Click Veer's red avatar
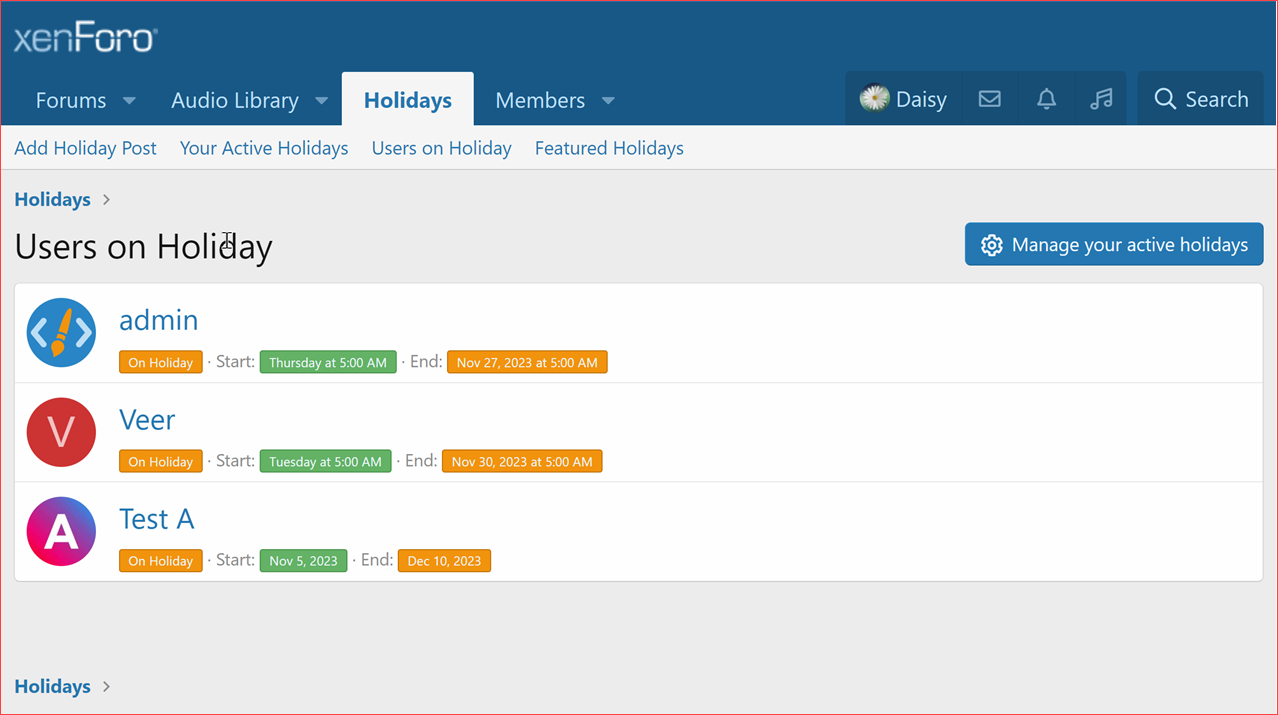 [x=61, y=432]
